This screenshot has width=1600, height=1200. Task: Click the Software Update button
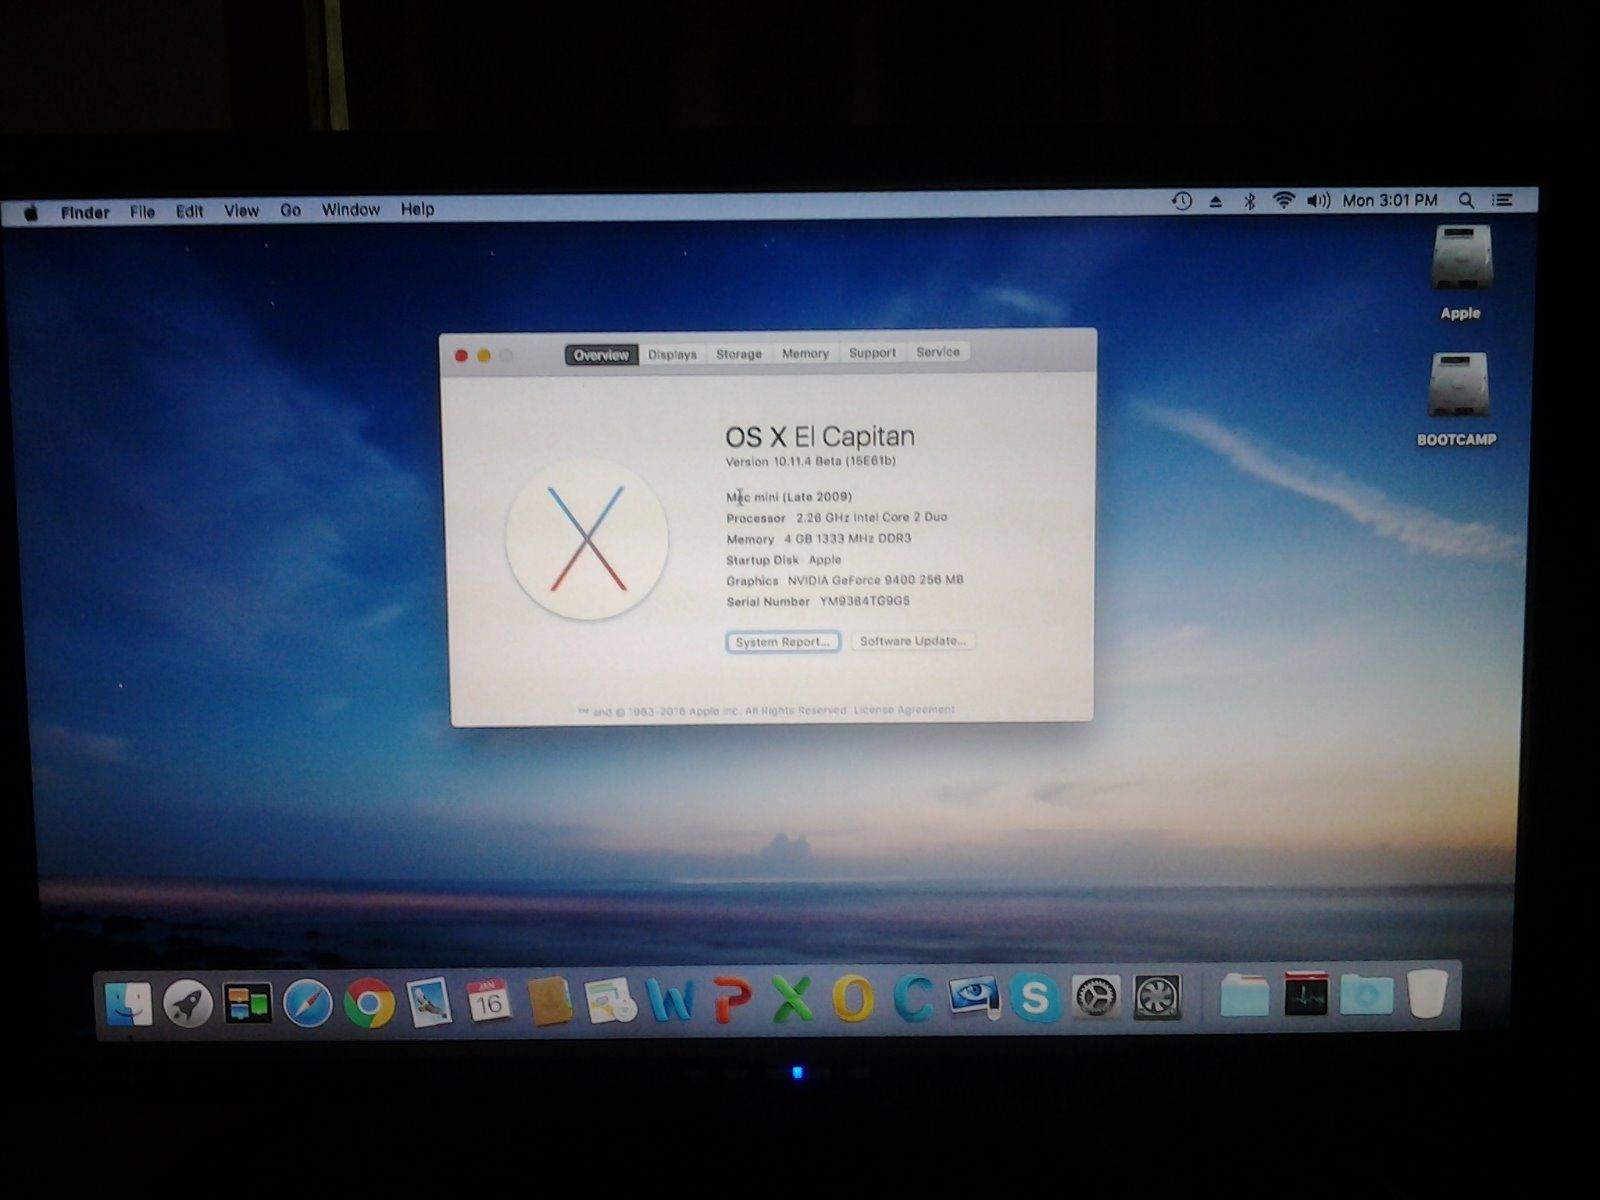click(x=912, y=641)
